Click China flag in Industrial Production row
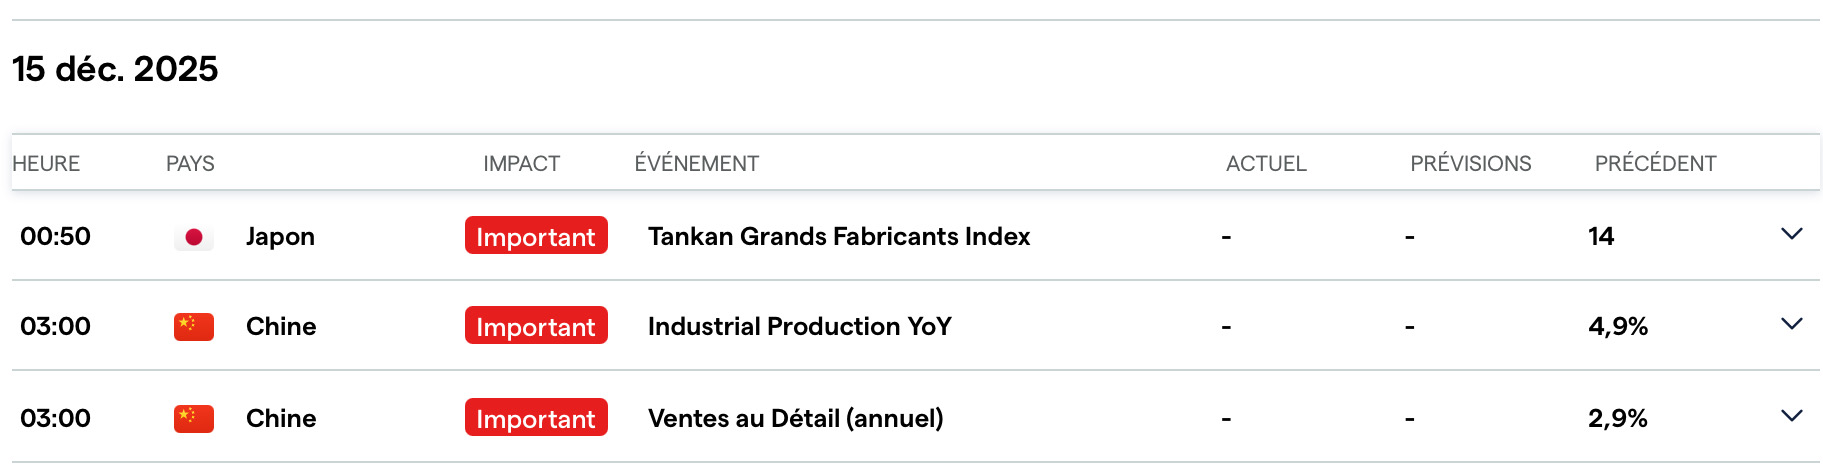 (194, 327)
